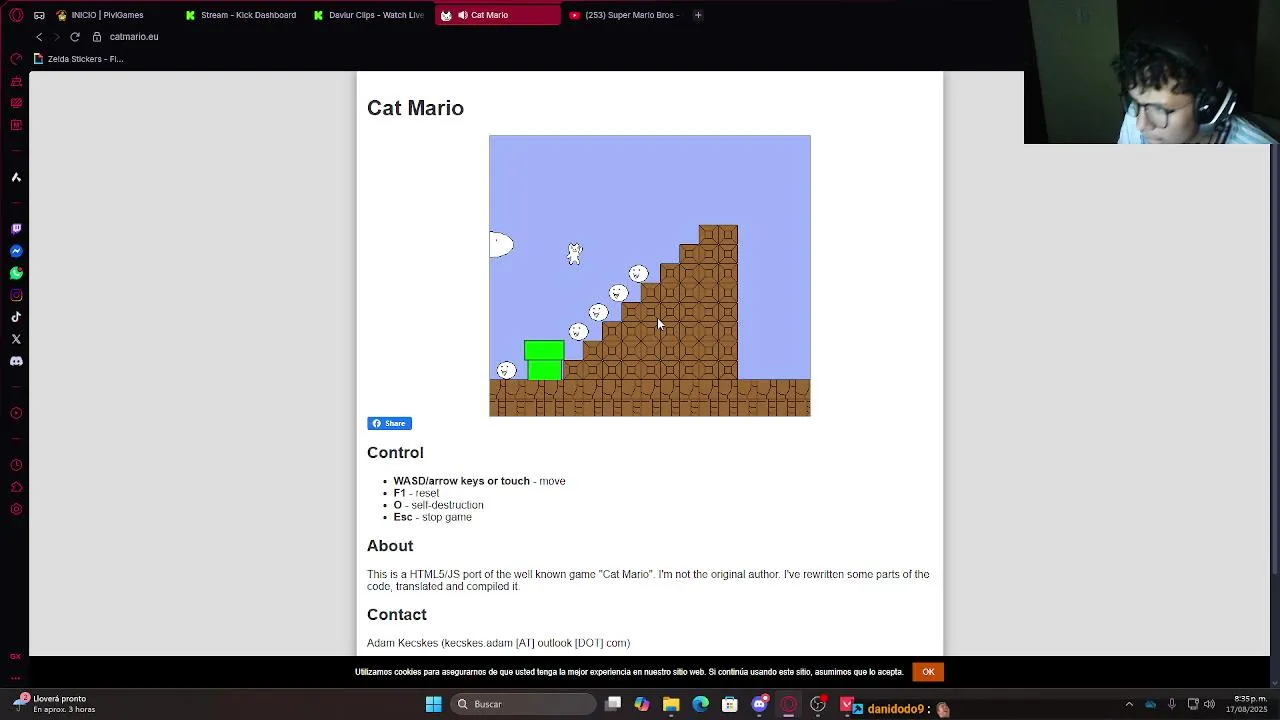This screenshot has width=1280, height=720.
Task: Click the green pipe in the game
Action: (x=544, y=360)
